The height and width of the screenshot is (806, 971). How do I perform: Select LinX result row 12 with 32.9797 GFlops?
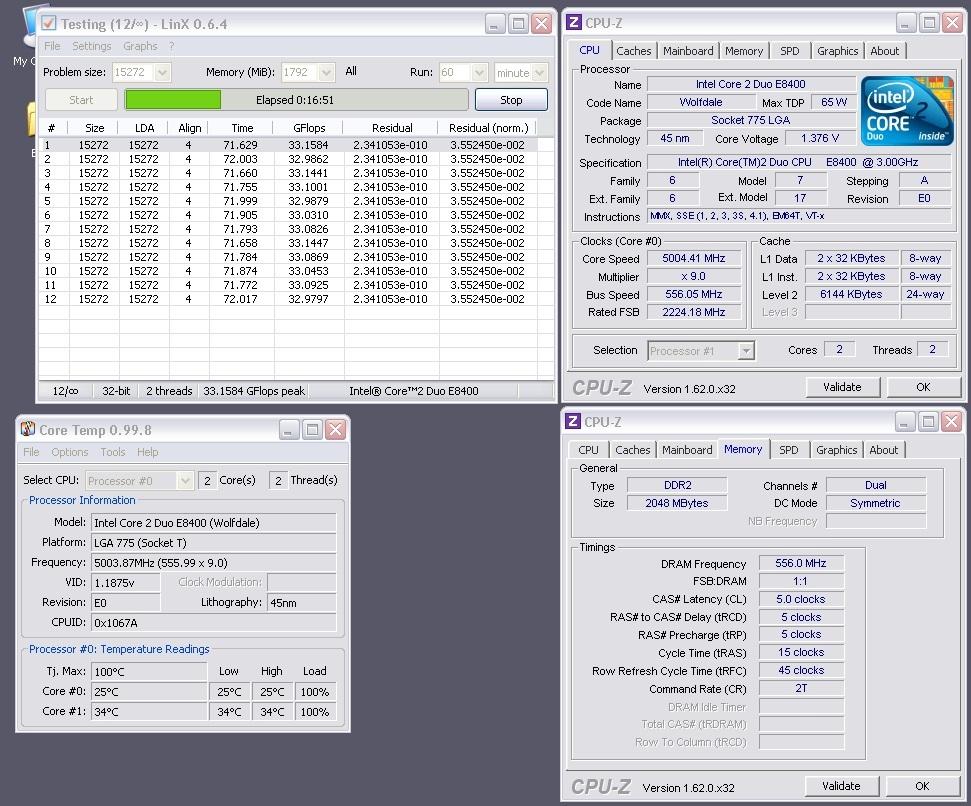tap(288, 299)
